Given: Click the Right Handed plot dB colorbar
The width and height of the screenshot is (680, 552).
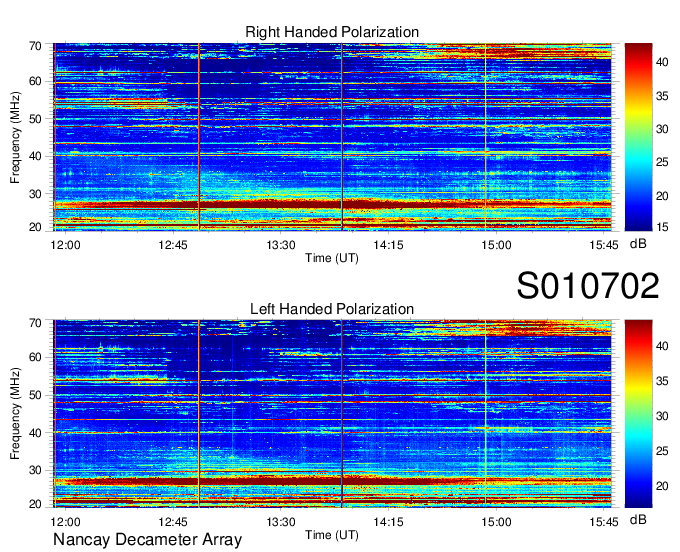Looking at the screenshot, I should coord(638,137).
